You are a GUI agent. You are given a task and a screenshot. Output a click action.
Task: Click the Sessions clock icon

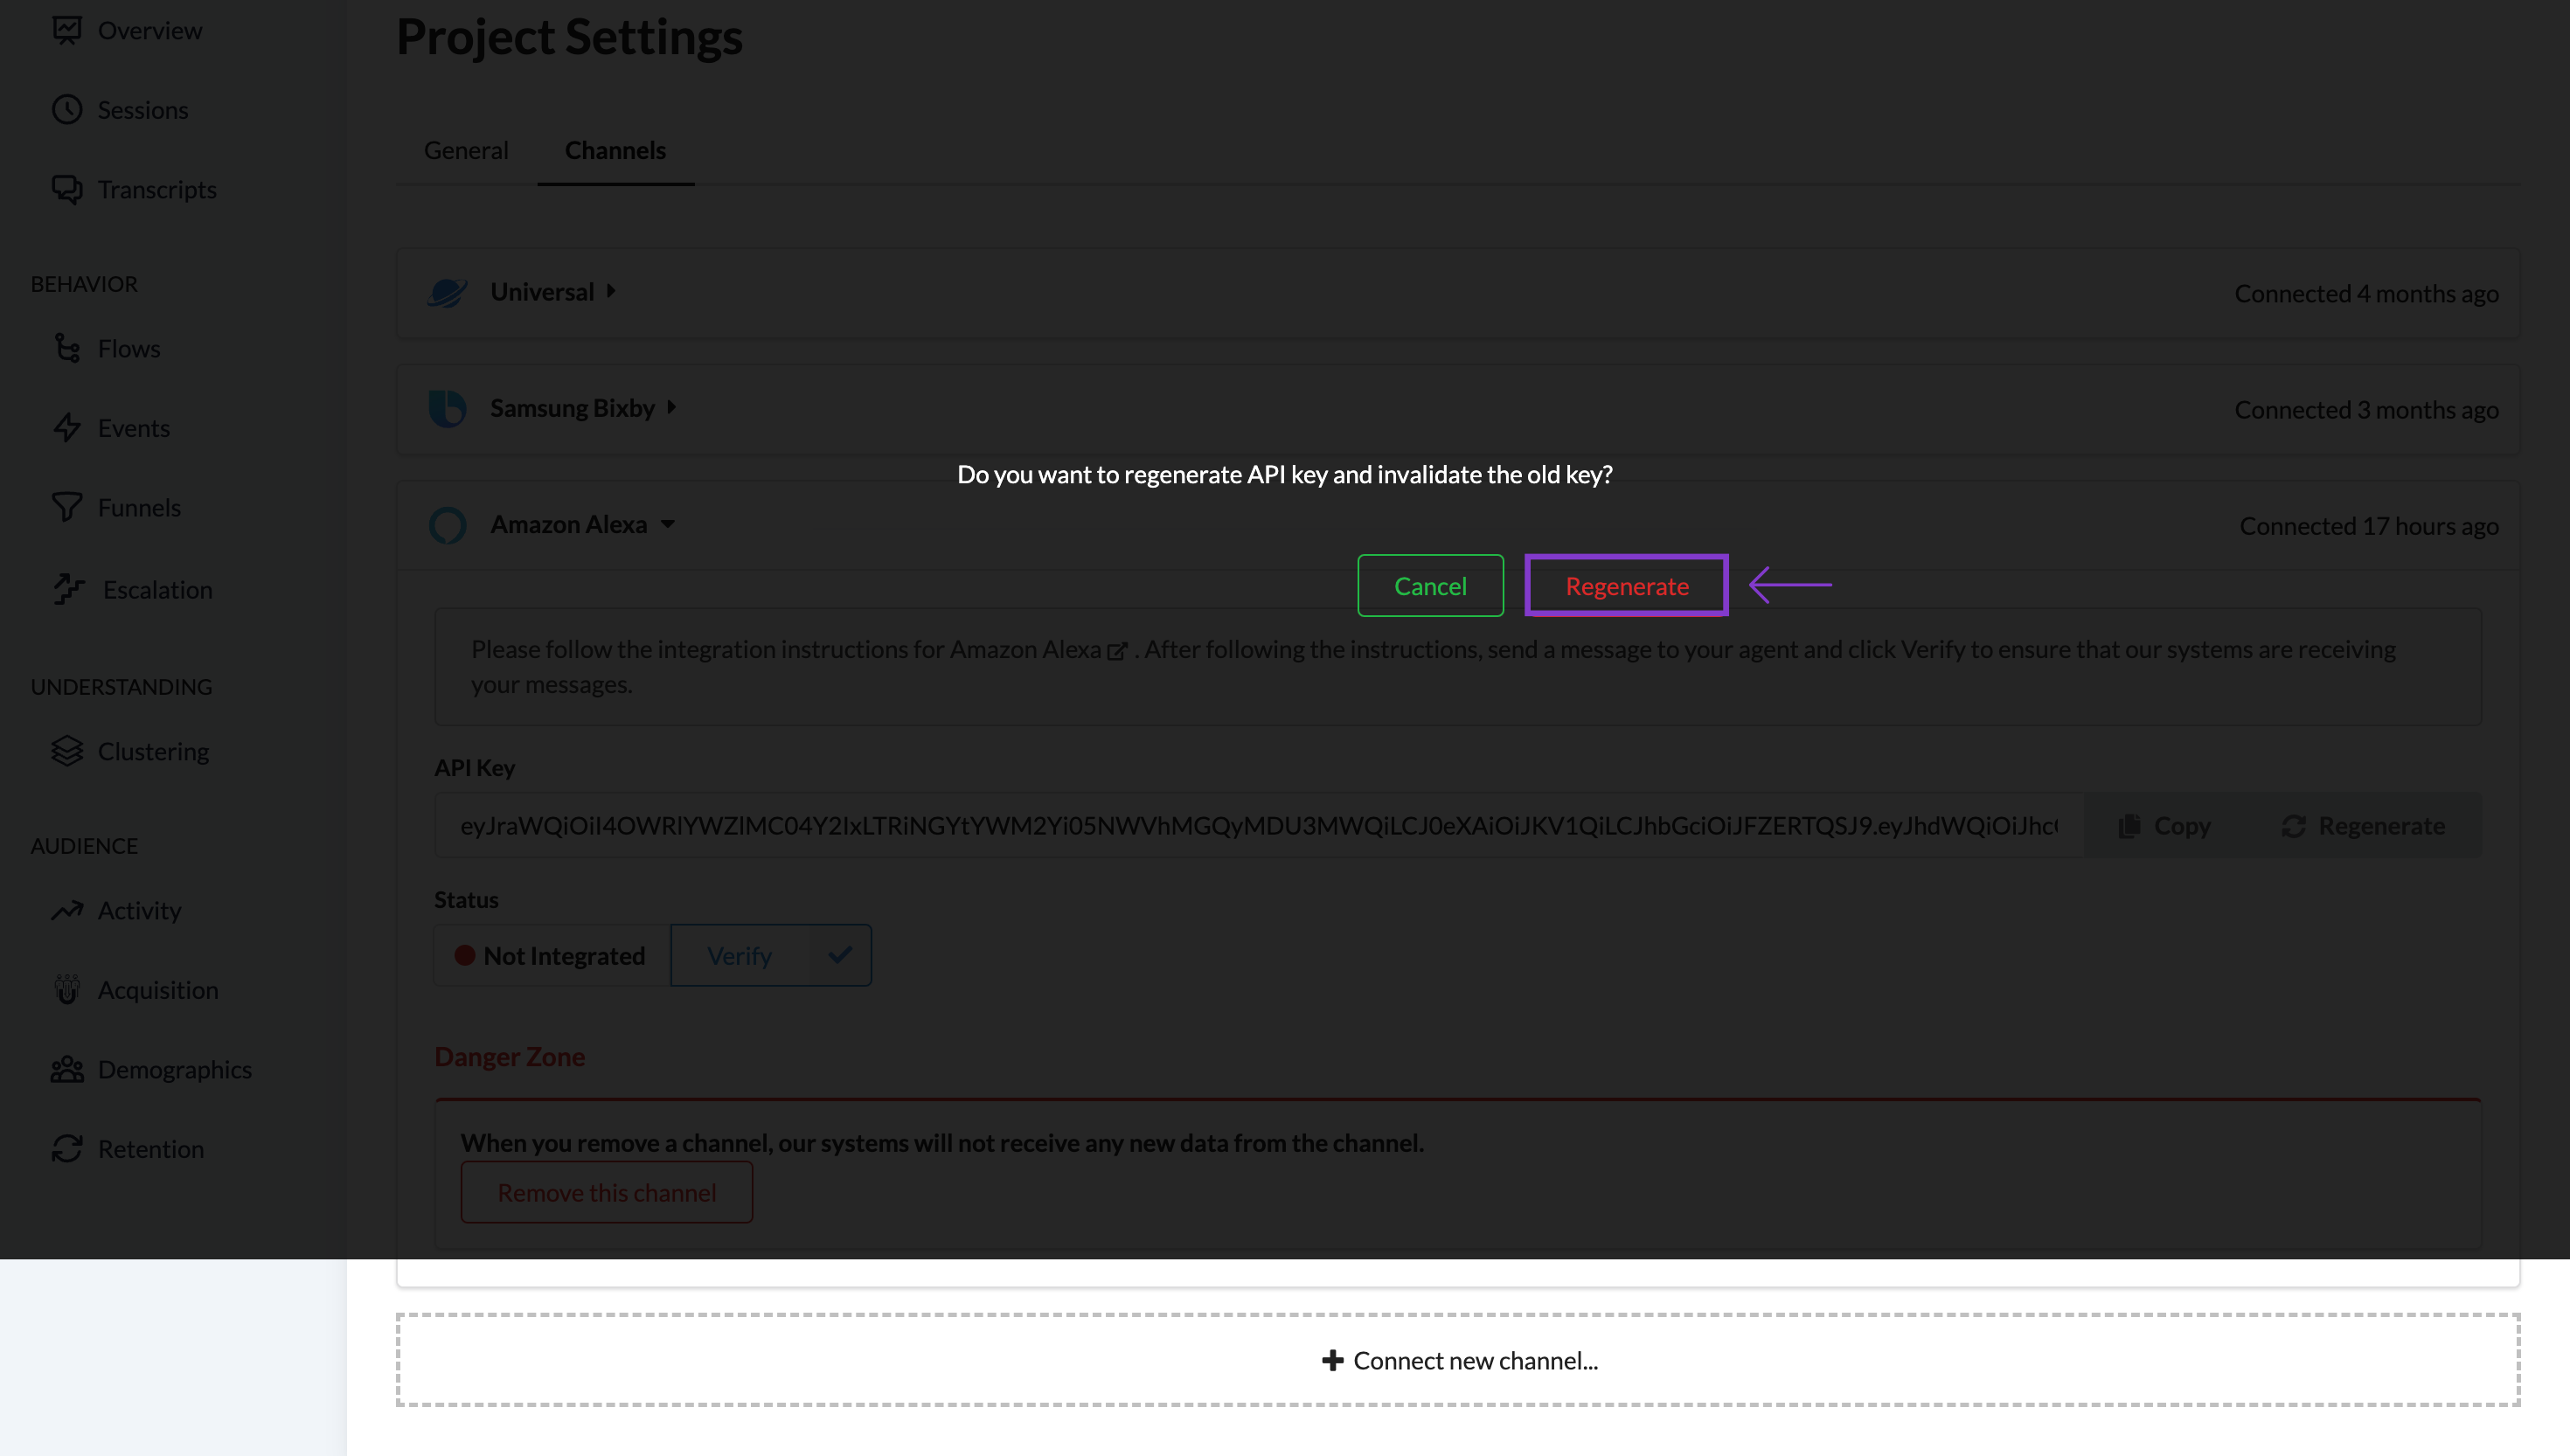(x=67, y=110)
